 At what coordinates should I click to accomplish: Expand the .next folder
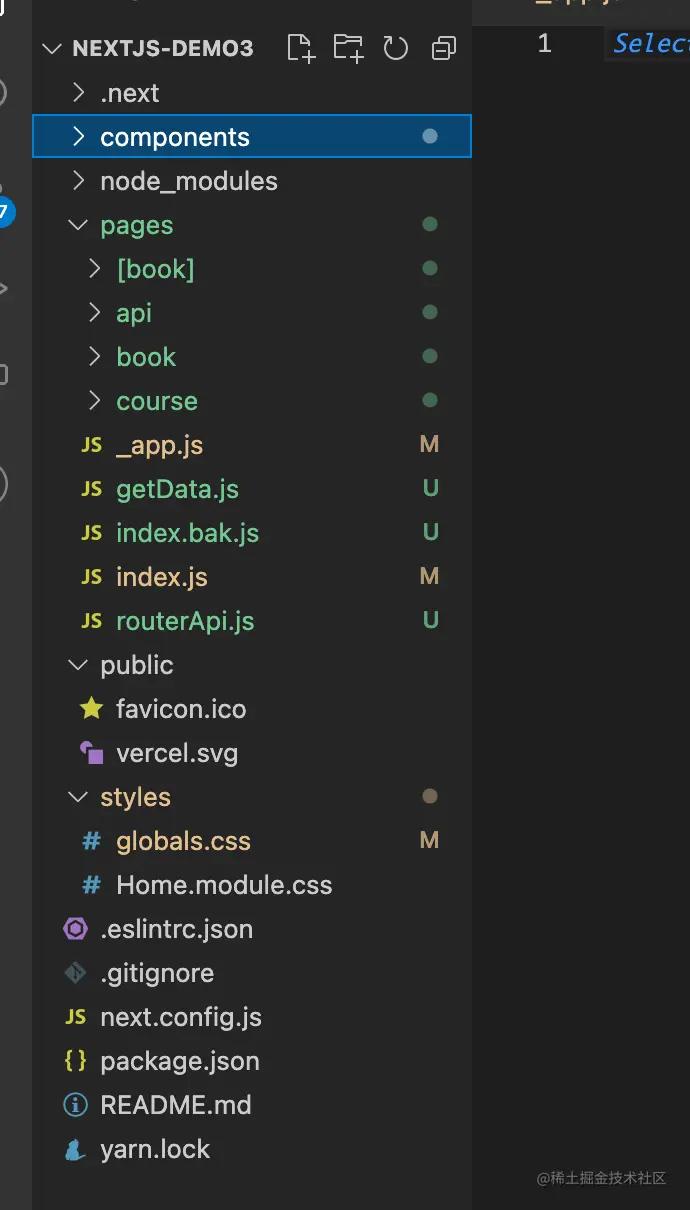point(130,93)
